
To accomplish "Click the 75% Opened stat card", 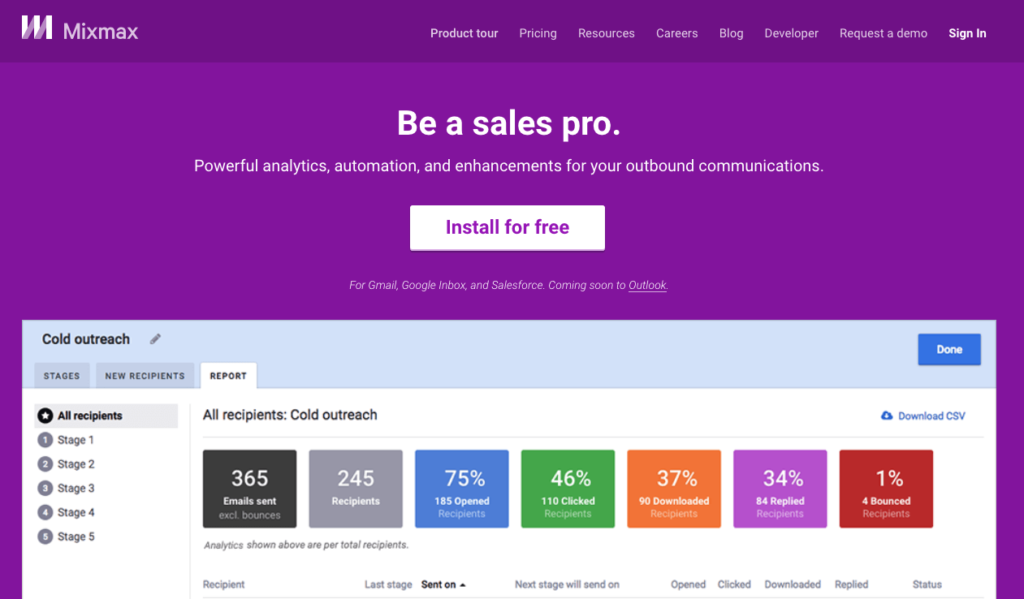I will (x=461, y=488).
